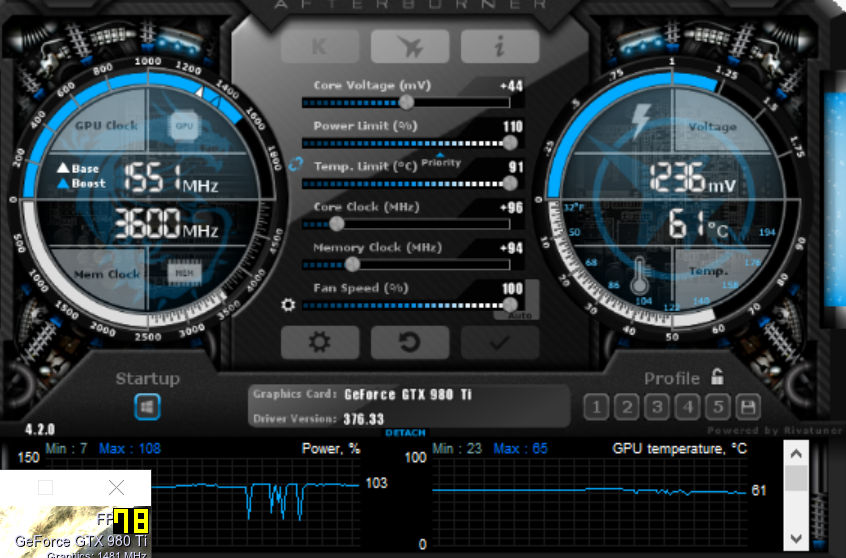This screenshot has width=846, height=558.
Task: Toggle the Auto fan speed button
Action: (520, 315)
